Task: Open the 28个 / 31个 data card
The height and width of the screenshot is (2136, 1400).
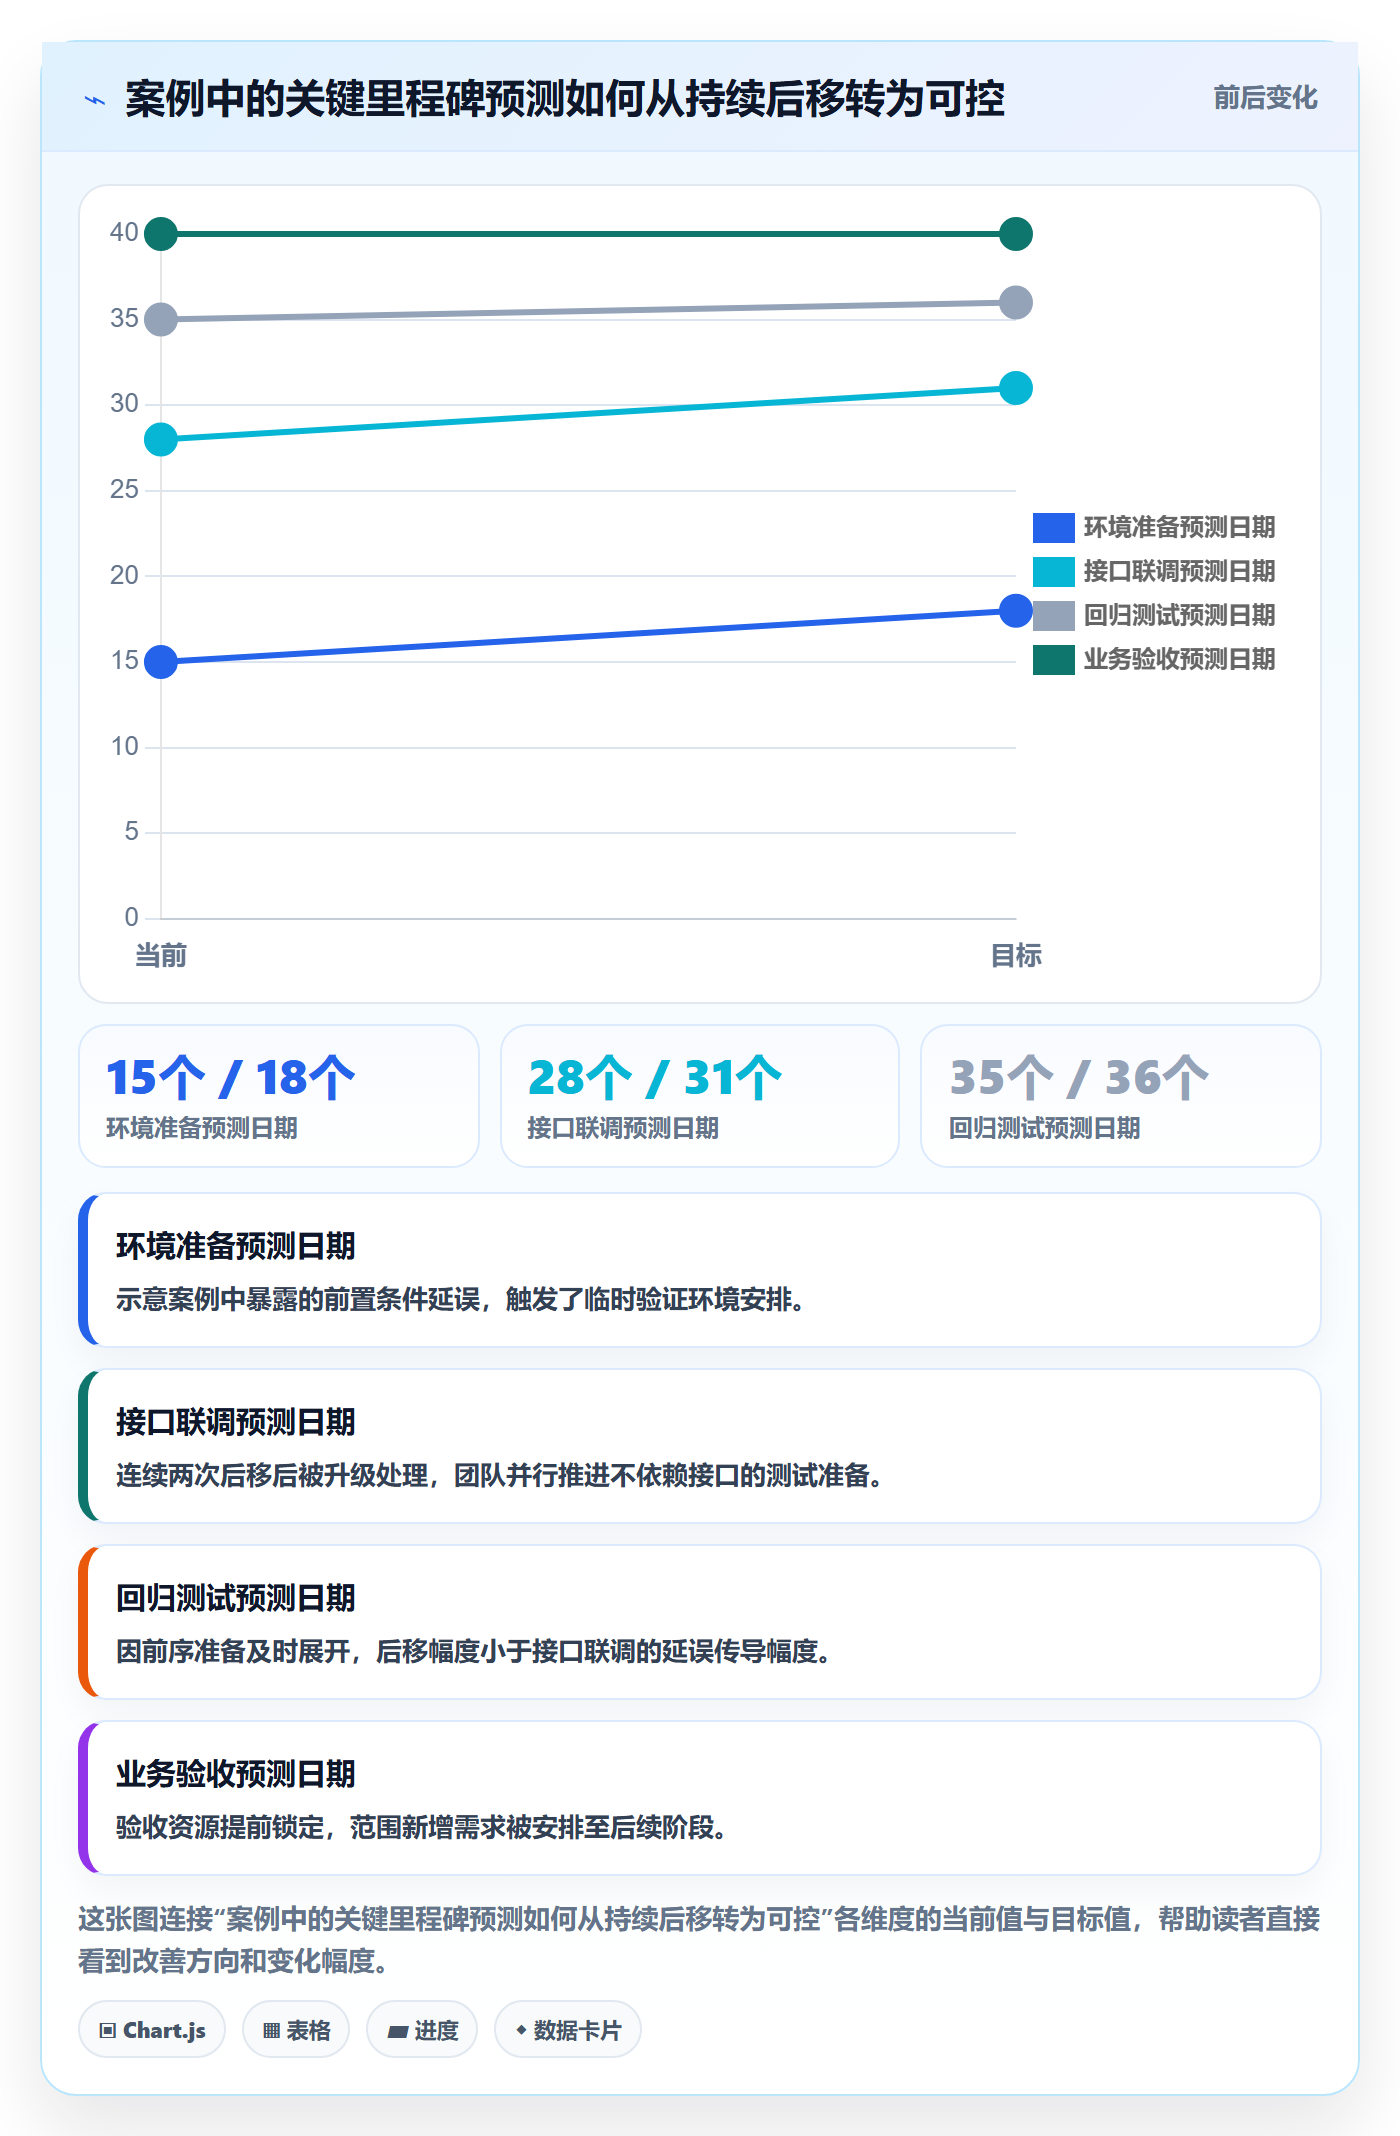Action: click(x=700, y=1096)
